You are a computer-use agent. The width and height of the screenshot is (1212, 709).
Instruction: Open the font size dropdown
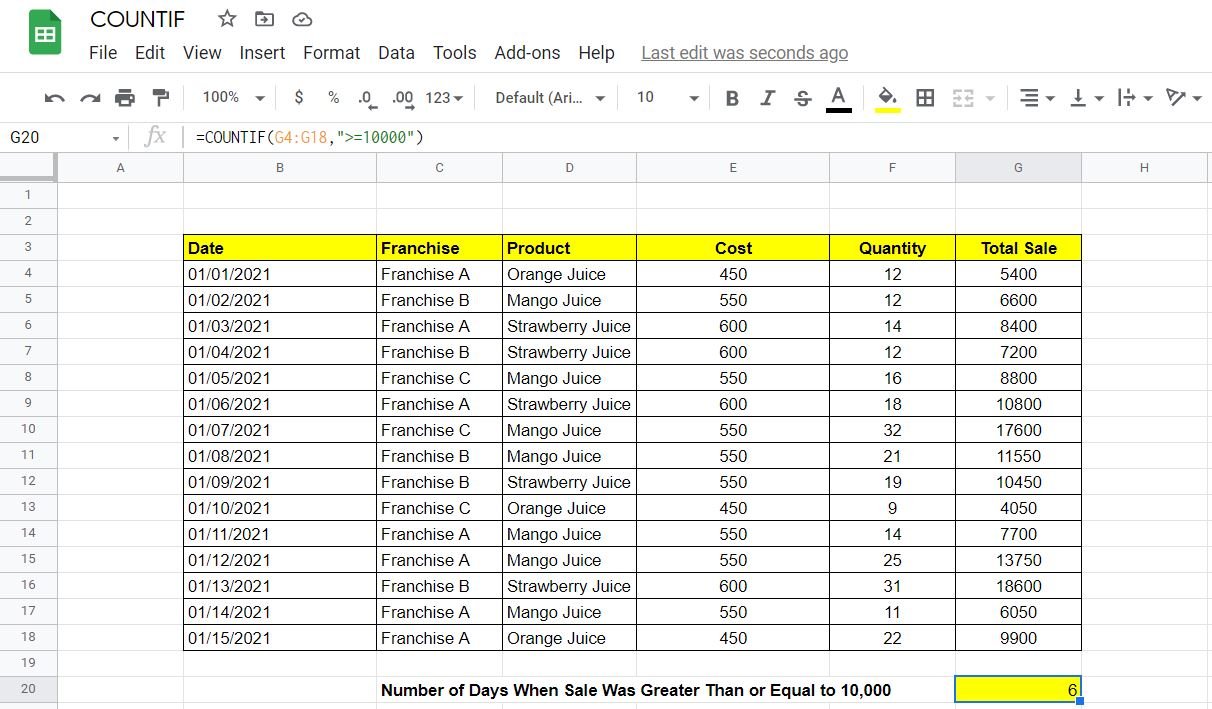click(667, 98)
